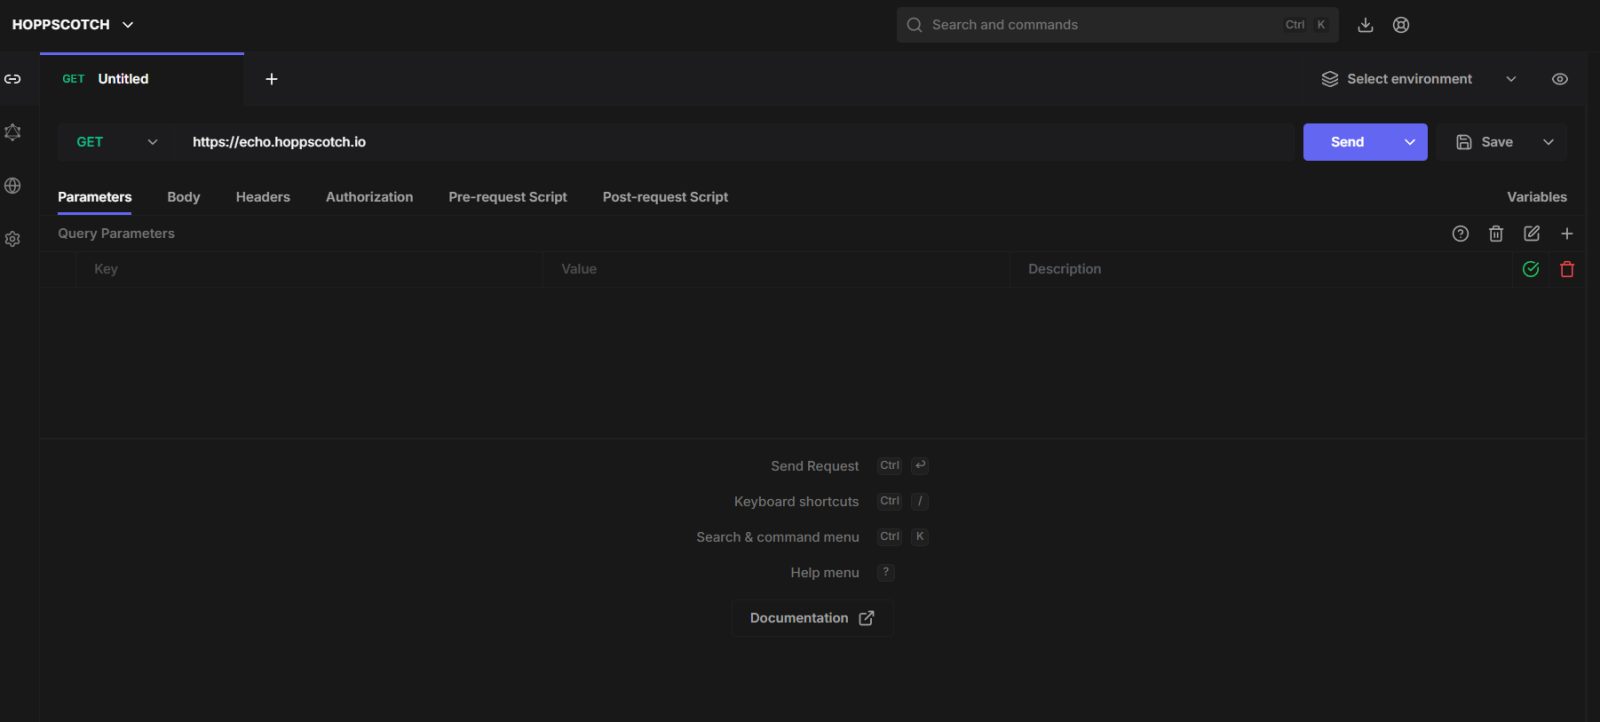This screenshot has height=722, width=1600.
Task: Open the query parameters help icon
Action: tap(1460, 234)
